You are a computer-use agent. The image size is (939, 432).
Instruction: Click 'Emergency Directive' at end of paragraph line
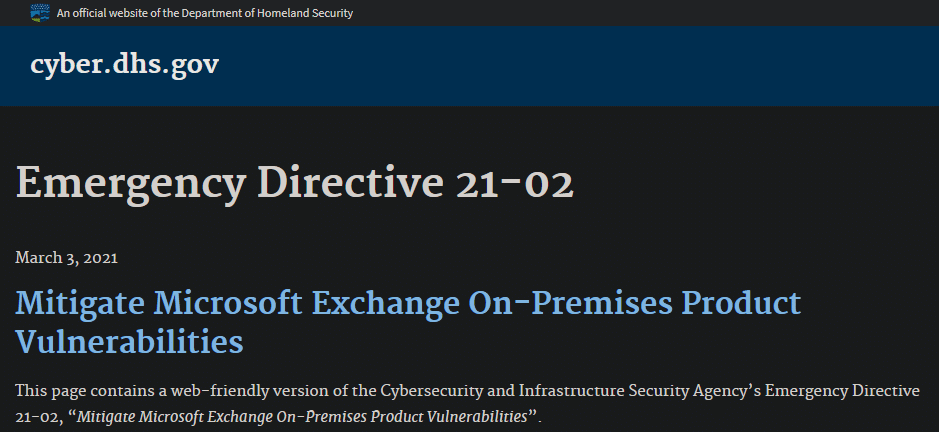[x=842, y=391]
